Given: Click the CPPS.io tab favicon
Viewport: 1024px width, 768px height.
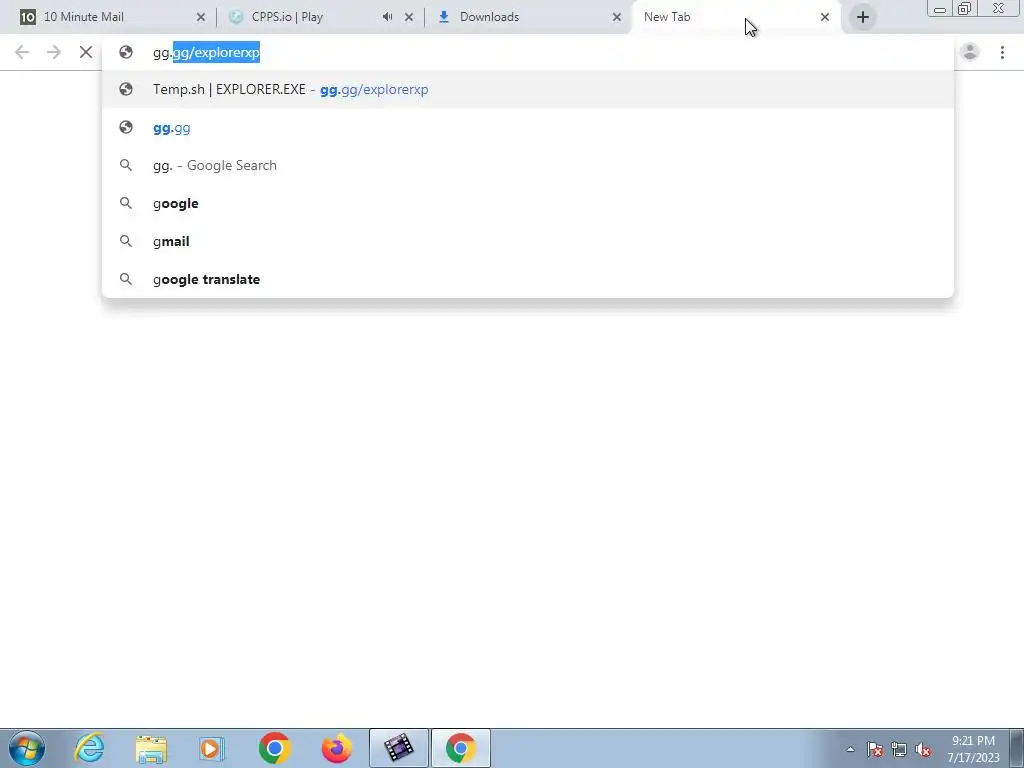Looking at the screenshot, I should [x=236, y=17].
